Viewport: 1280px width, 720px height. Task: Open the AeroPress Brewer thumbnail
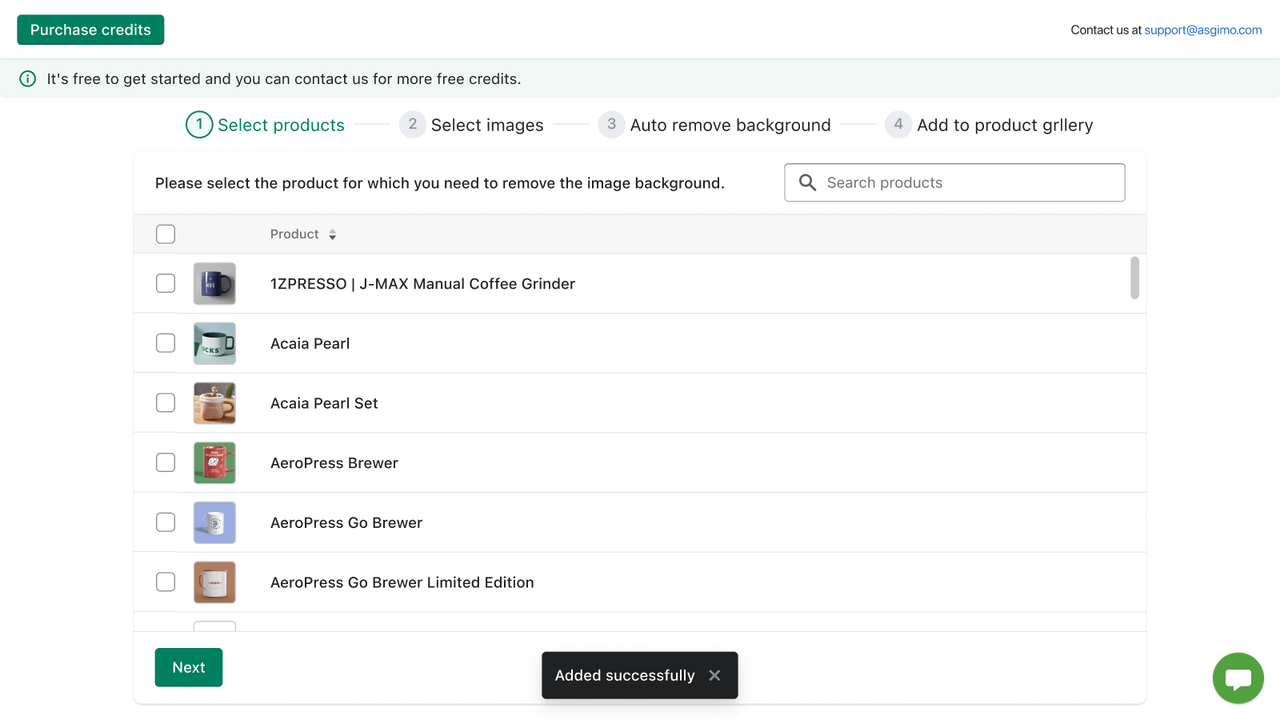(x=214, y=463)
